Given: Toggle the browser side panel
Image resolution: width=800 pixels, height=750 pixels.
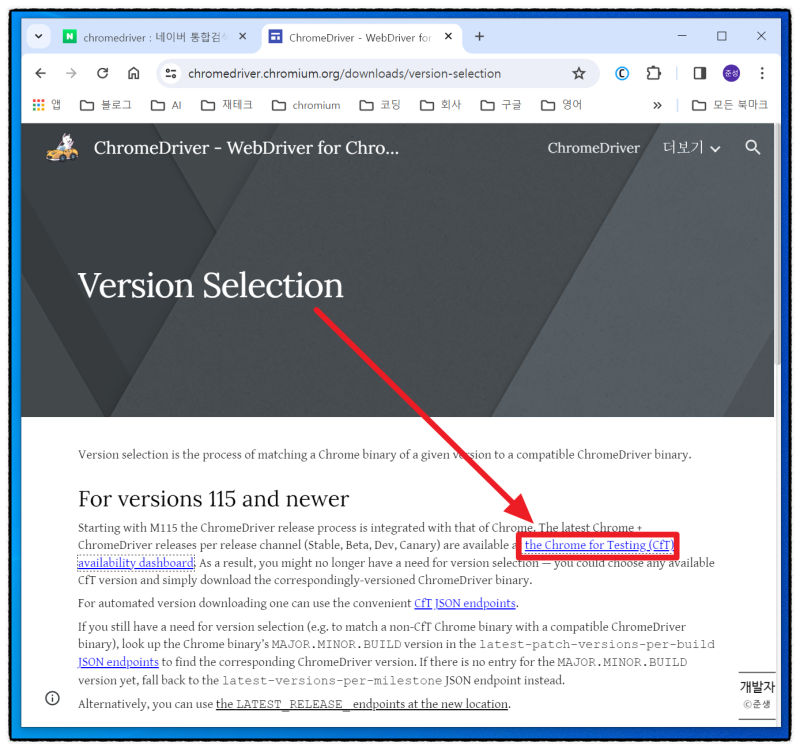Looking at the screenshot, I should coord(700,73).
